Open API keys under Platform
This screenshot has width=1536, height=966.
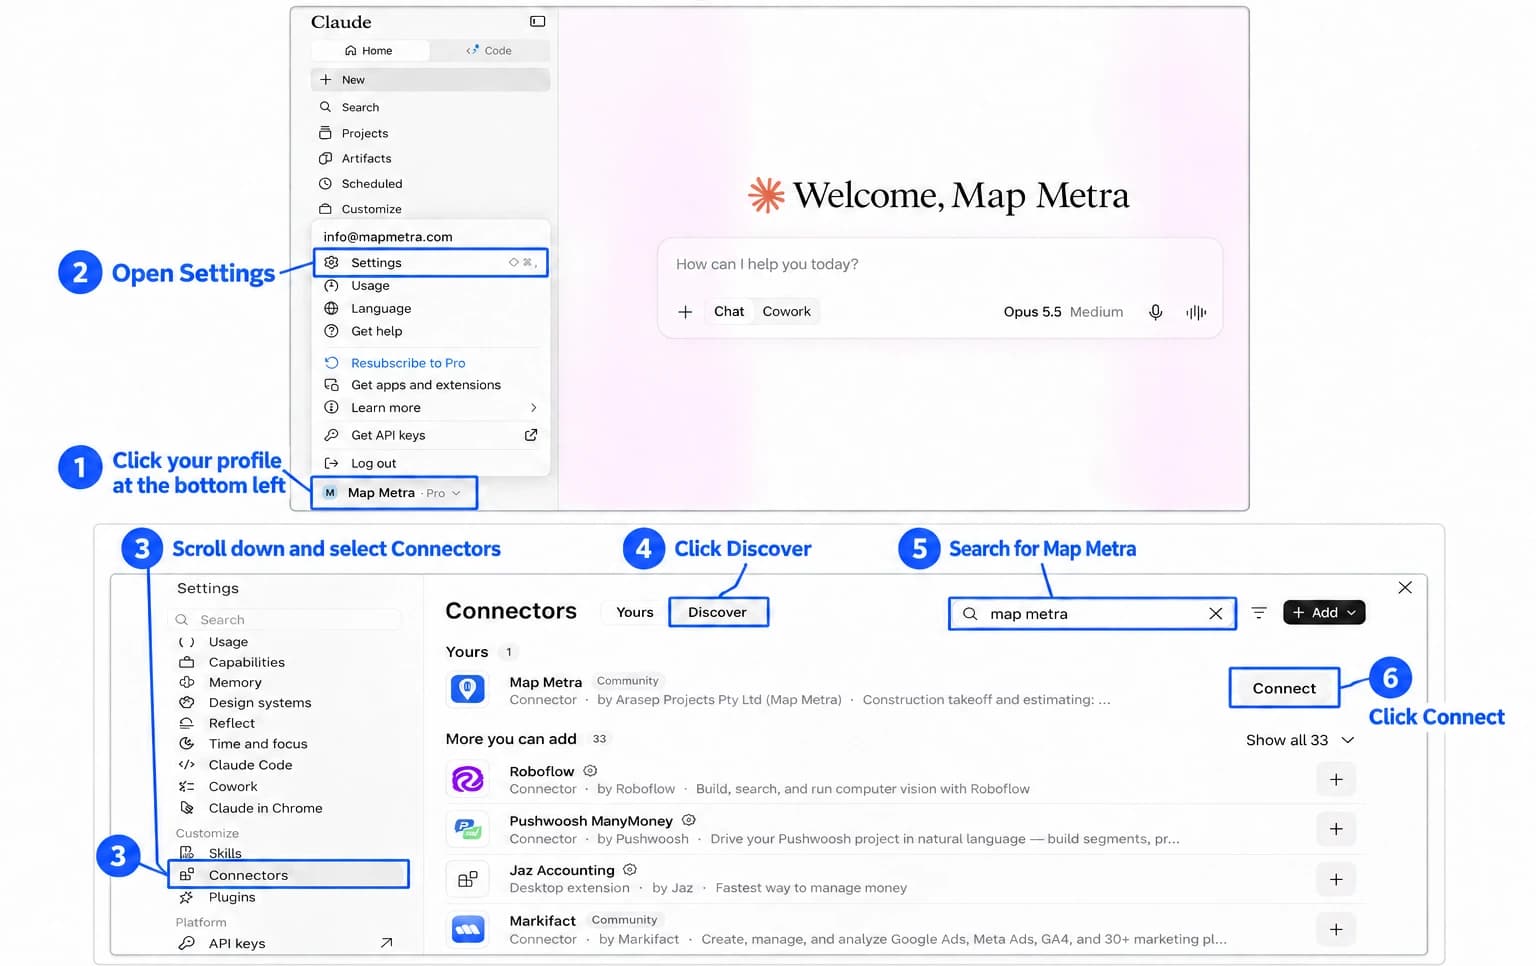tap(286, 943)
